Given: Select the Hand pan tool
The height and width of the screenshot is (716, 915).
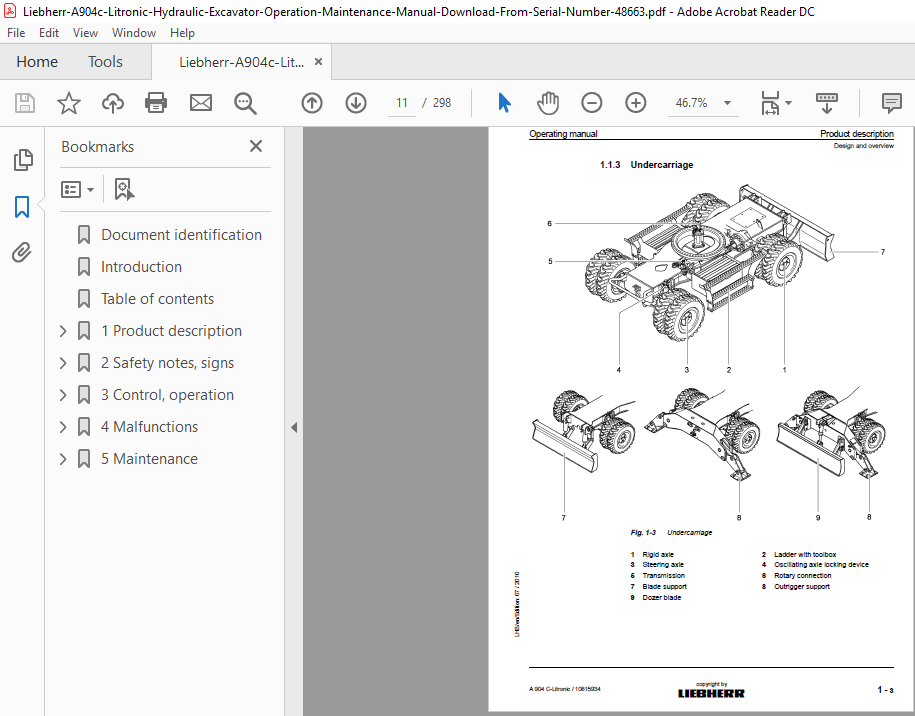Looking at the screenshot, I should pyautogui.click(x=548, y=103).
